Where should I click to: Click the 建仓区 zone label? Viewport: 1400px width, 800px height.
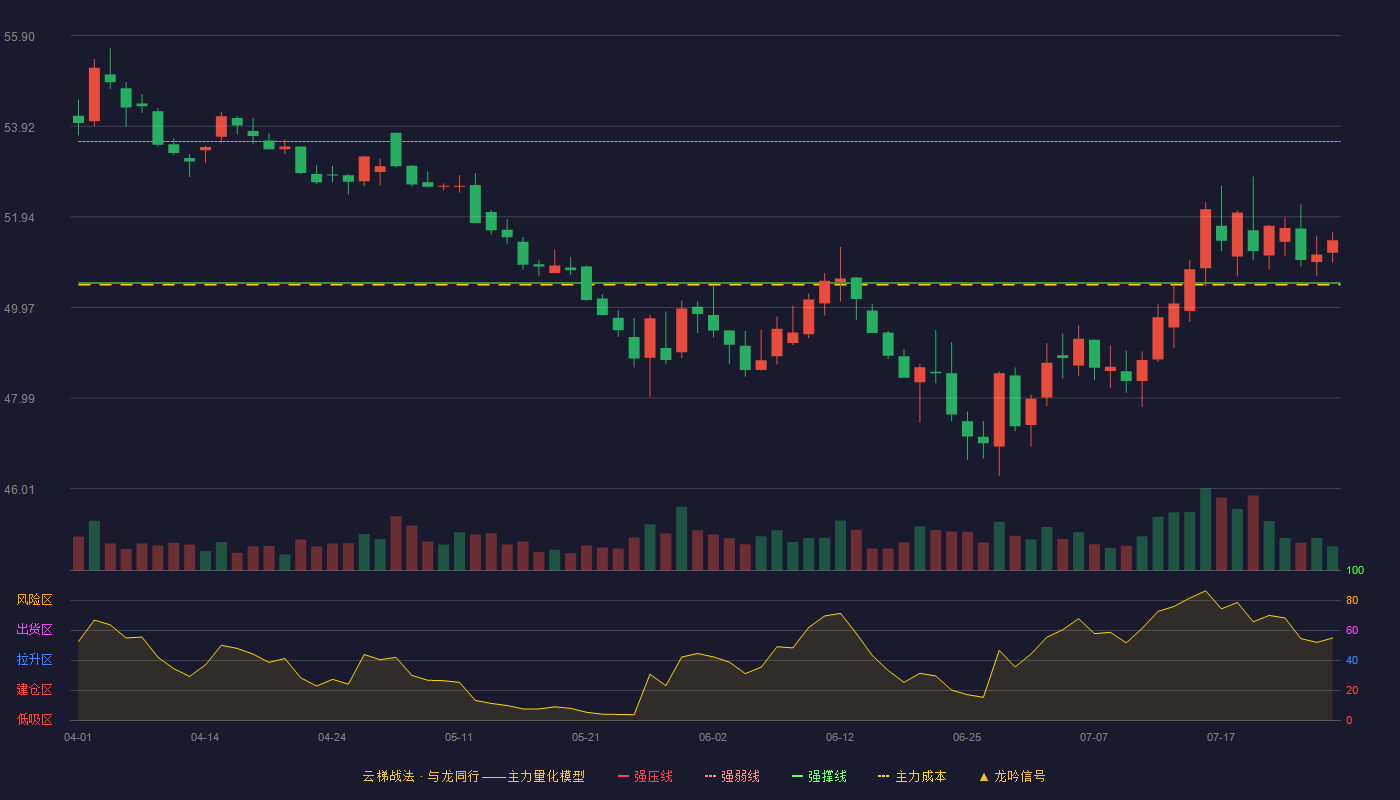point(34,690)
